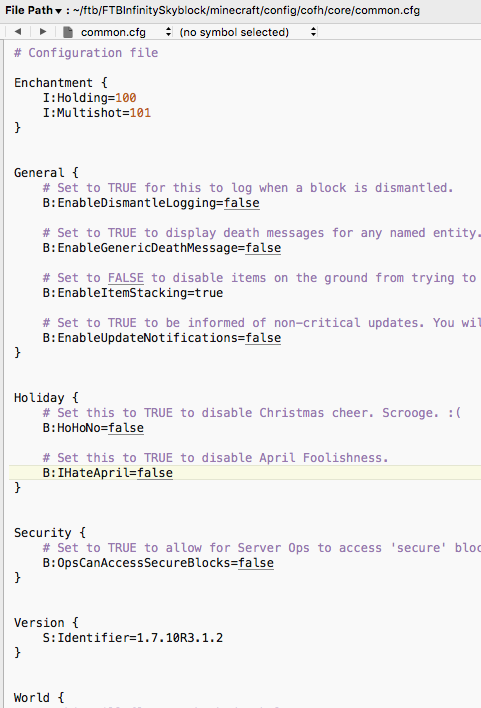Click true after EnableItemStacking

point(209,293)
